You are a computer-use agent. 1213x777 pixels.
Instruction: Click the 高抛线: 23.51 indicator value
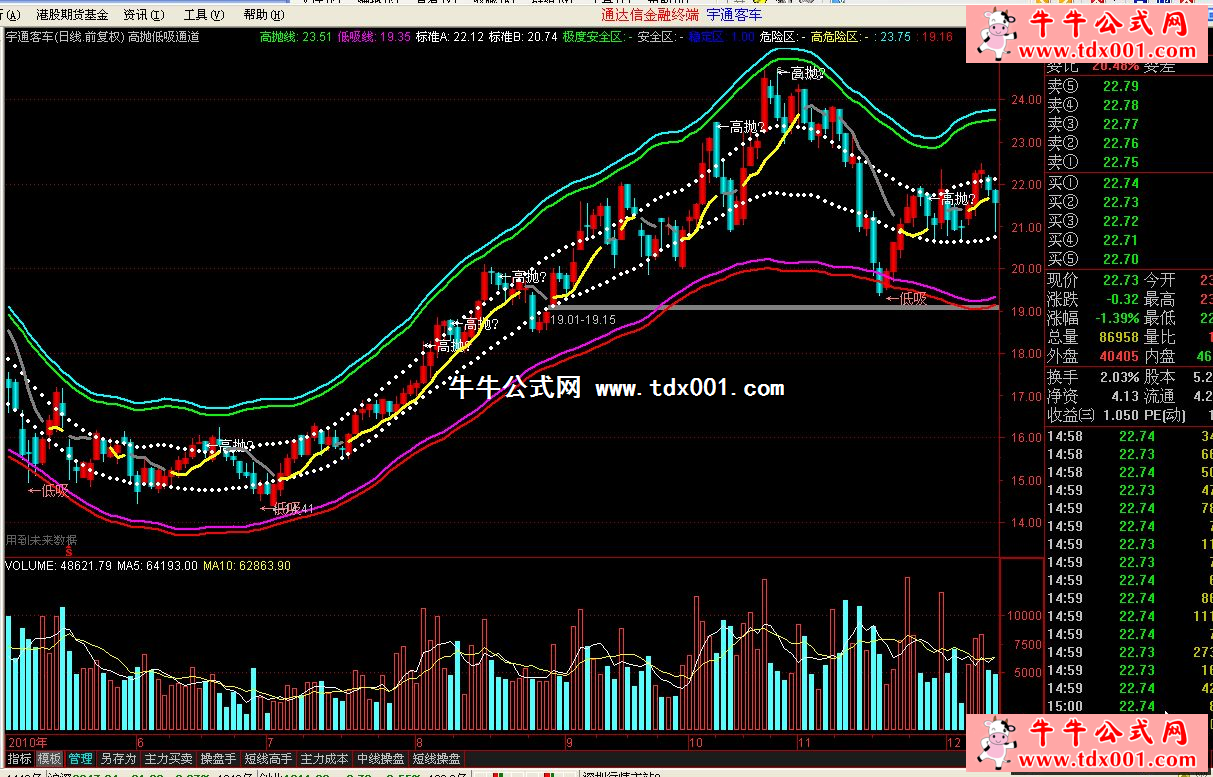click(295, 37)
